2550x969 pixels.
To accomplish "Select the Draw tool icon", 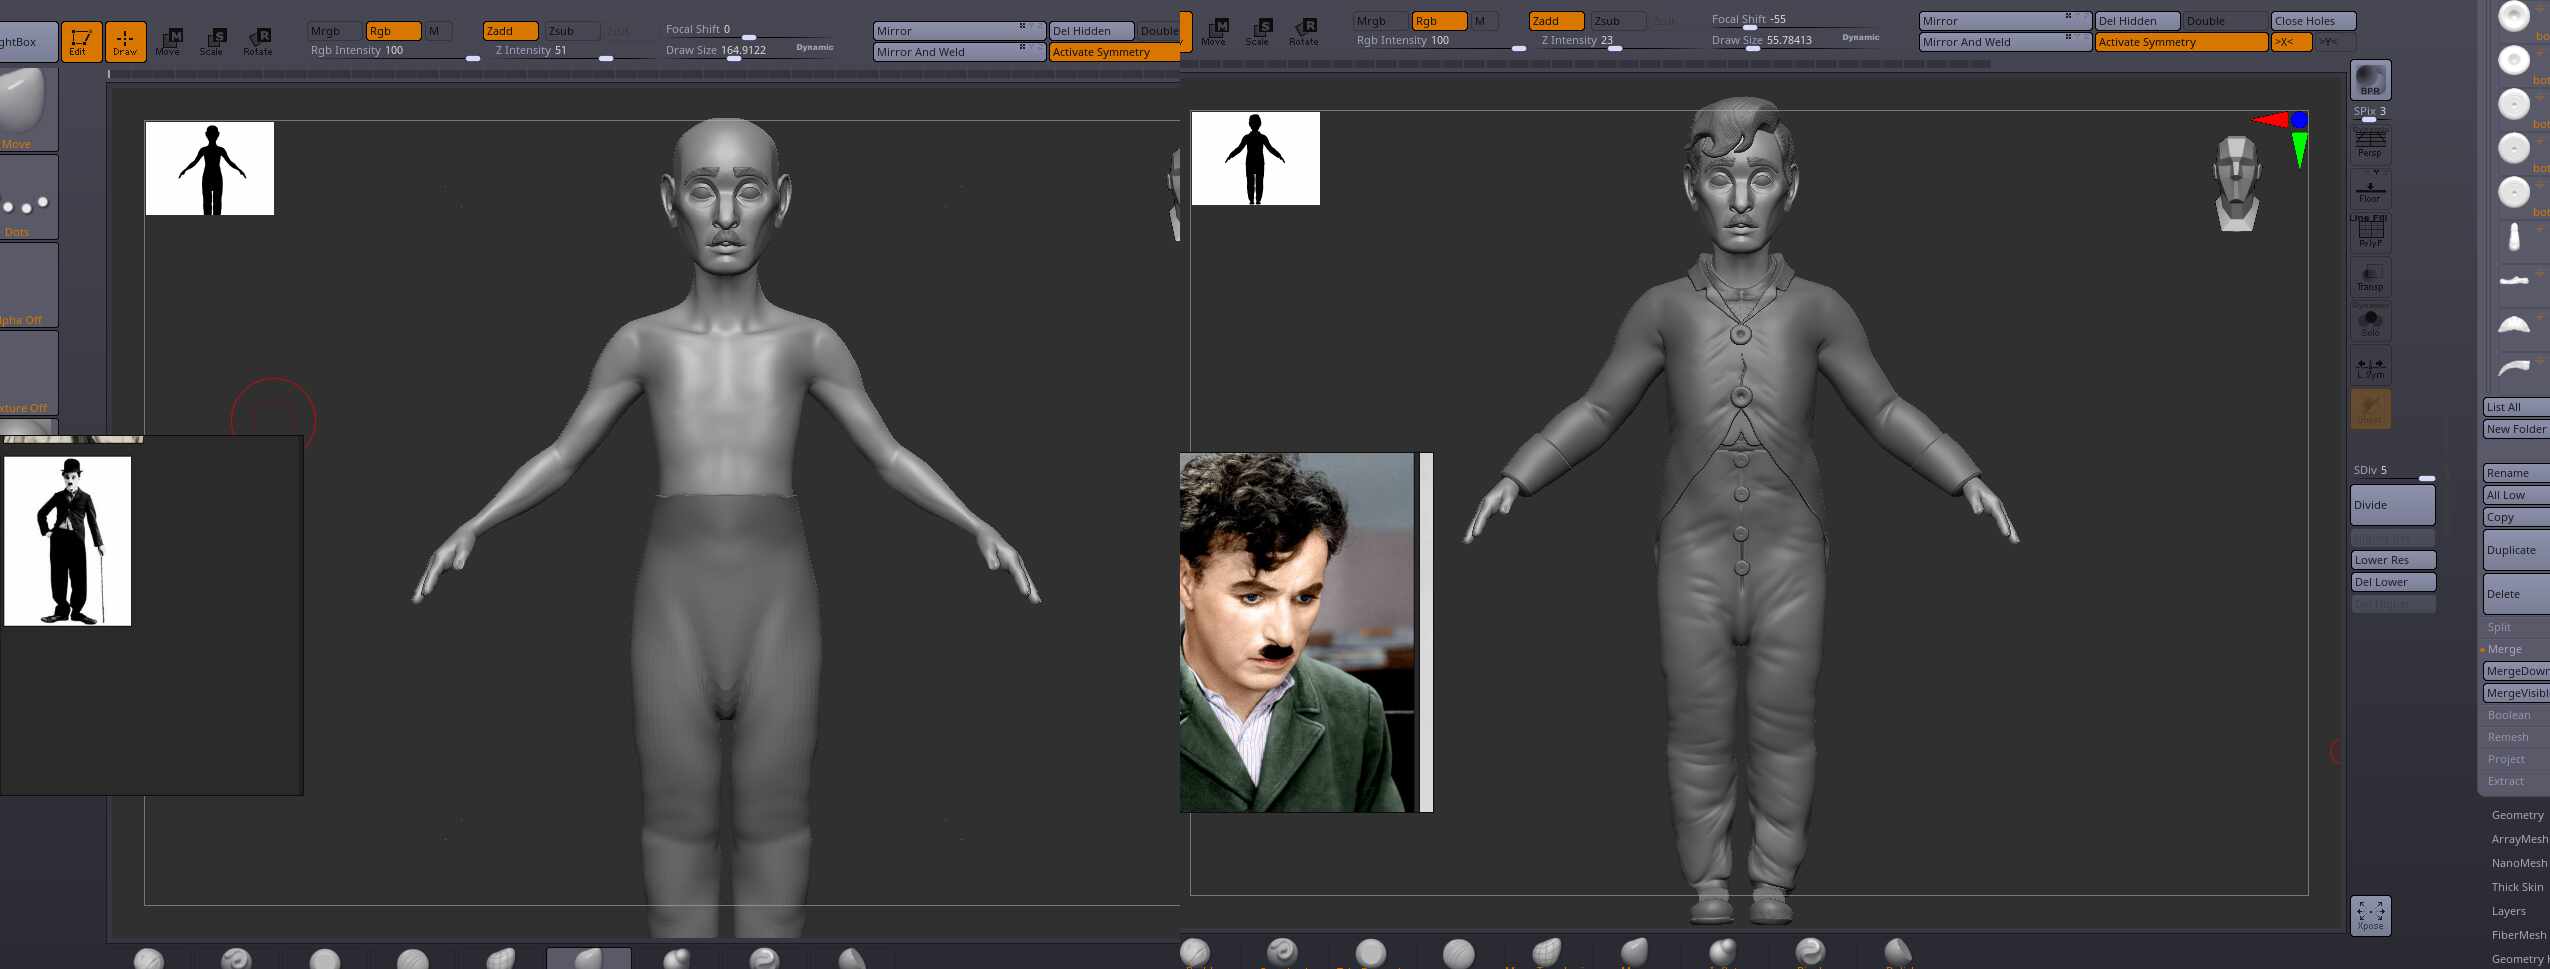I will pos(125,42).
